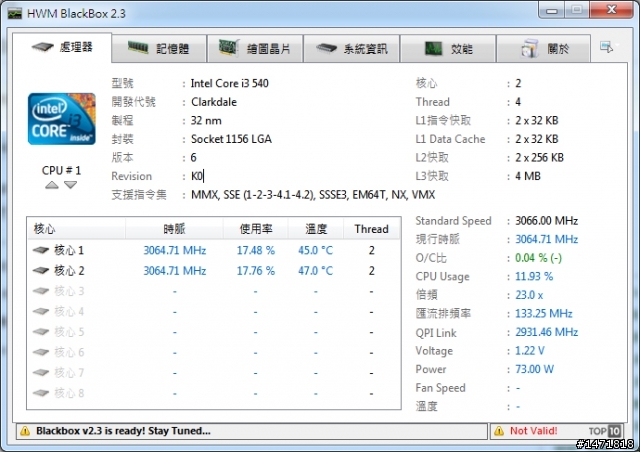This screenshot has height=452, width=640.
Task: Click the 32 nm process value
Action: pos(206,120)
